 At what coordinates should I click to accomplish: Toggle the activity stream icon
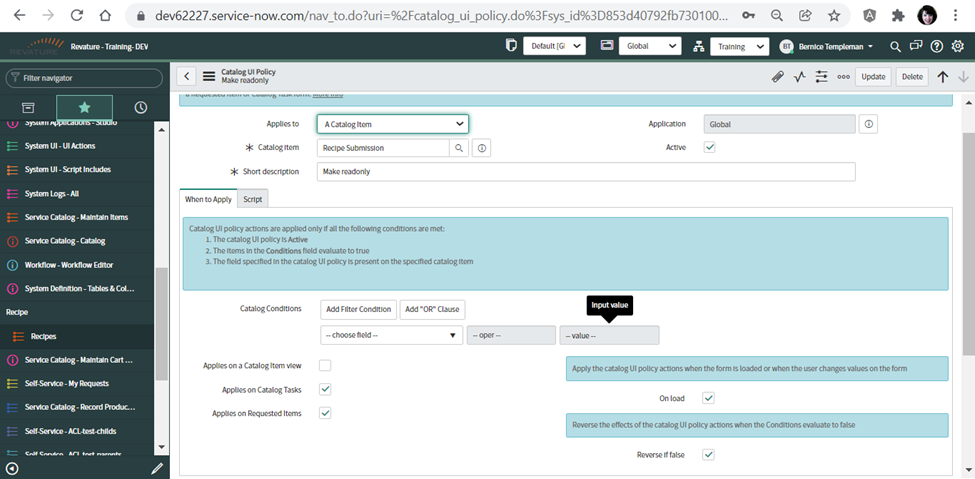(x=800, y=77)
